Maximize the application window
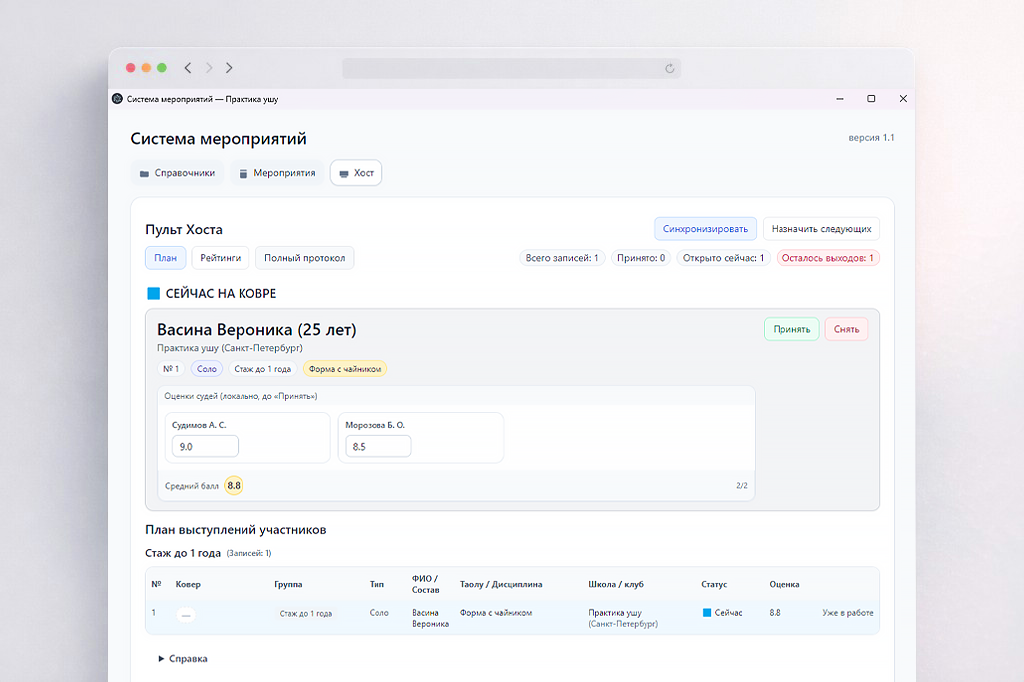Image resolution: width=1024 pixels, height=682 pixels. pos(871,99)
